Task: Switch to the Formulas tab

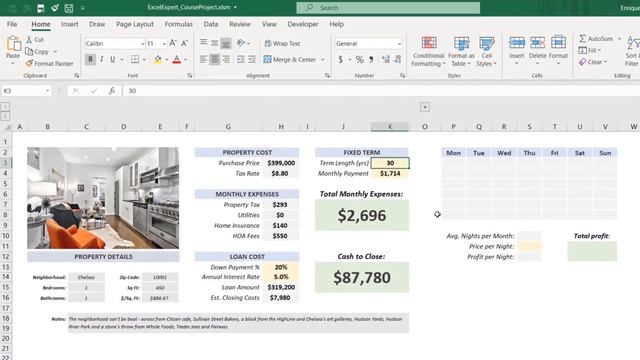Action: [179, 24]
